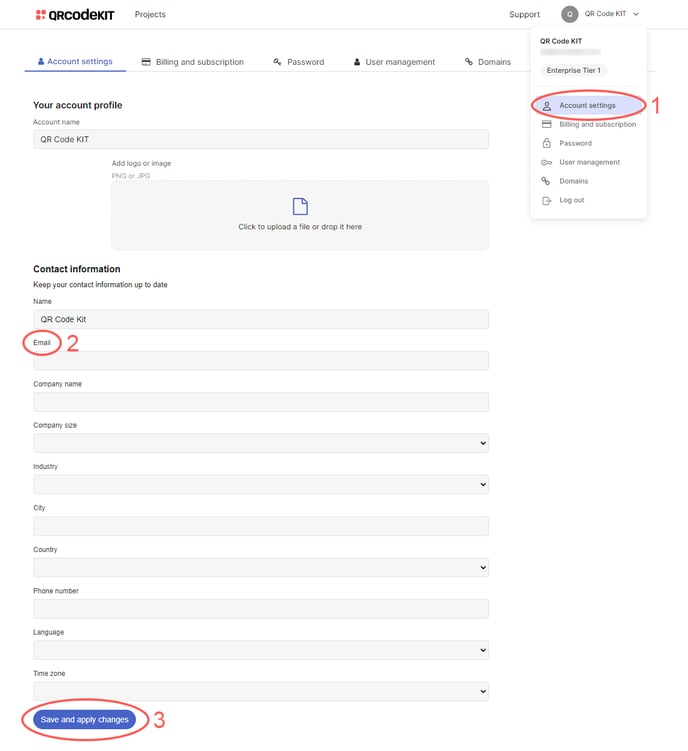Click the user avatar circle icon
The width and height of the screenshot is (688, 751).
pos(569,14)
